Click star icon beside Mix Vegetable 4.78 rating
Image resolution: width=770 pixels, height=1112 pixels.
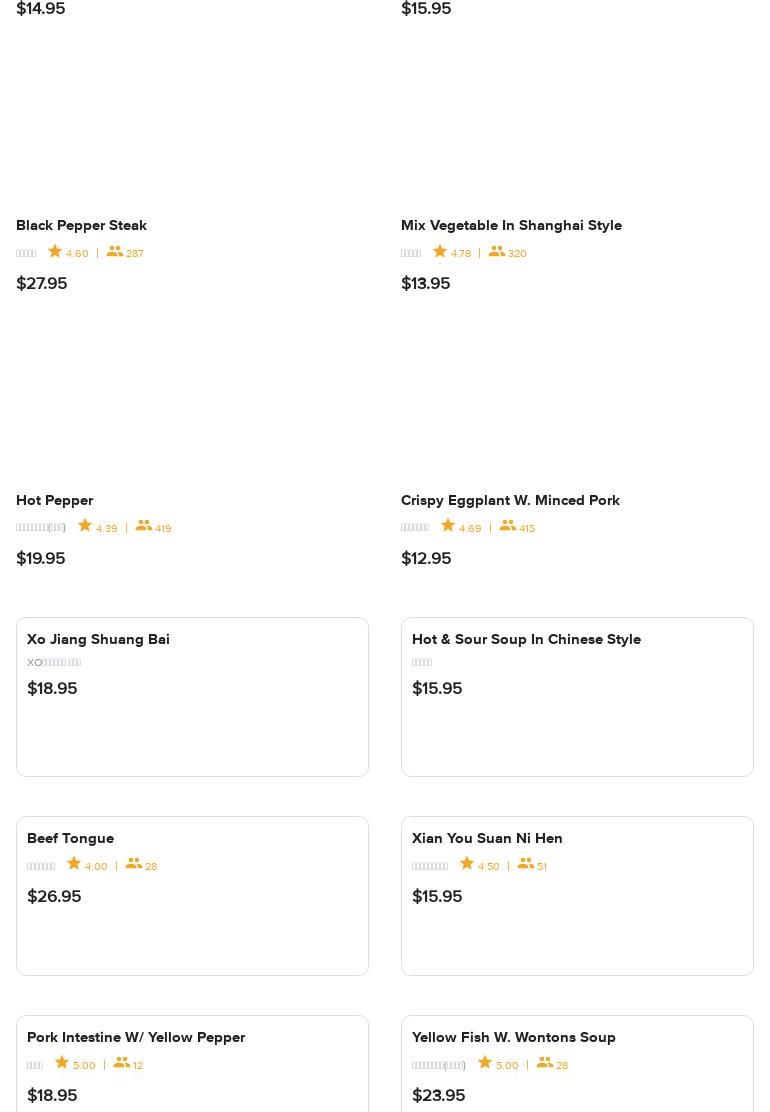click(440, 252)
